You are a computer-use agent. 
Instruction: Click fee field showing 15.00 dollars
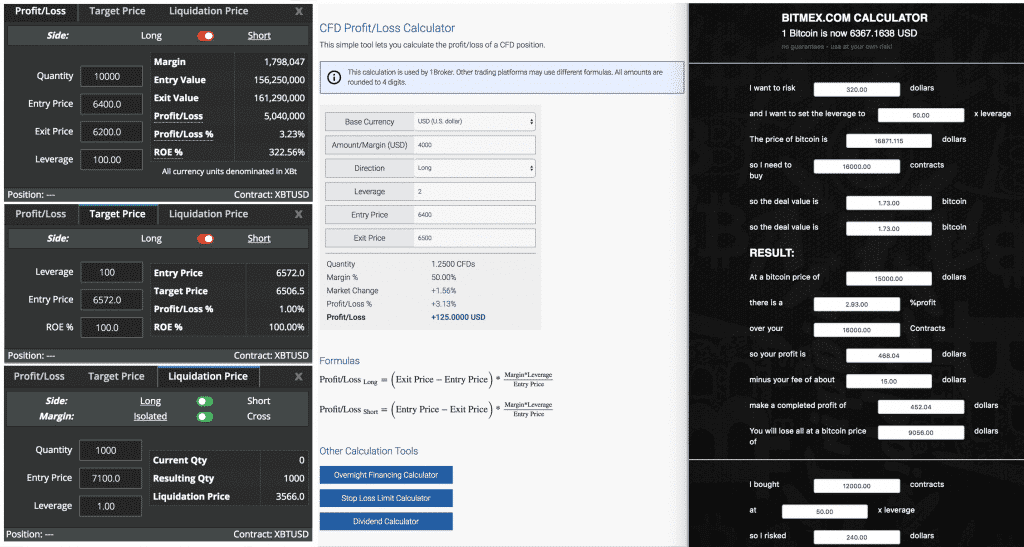(889, 381)
